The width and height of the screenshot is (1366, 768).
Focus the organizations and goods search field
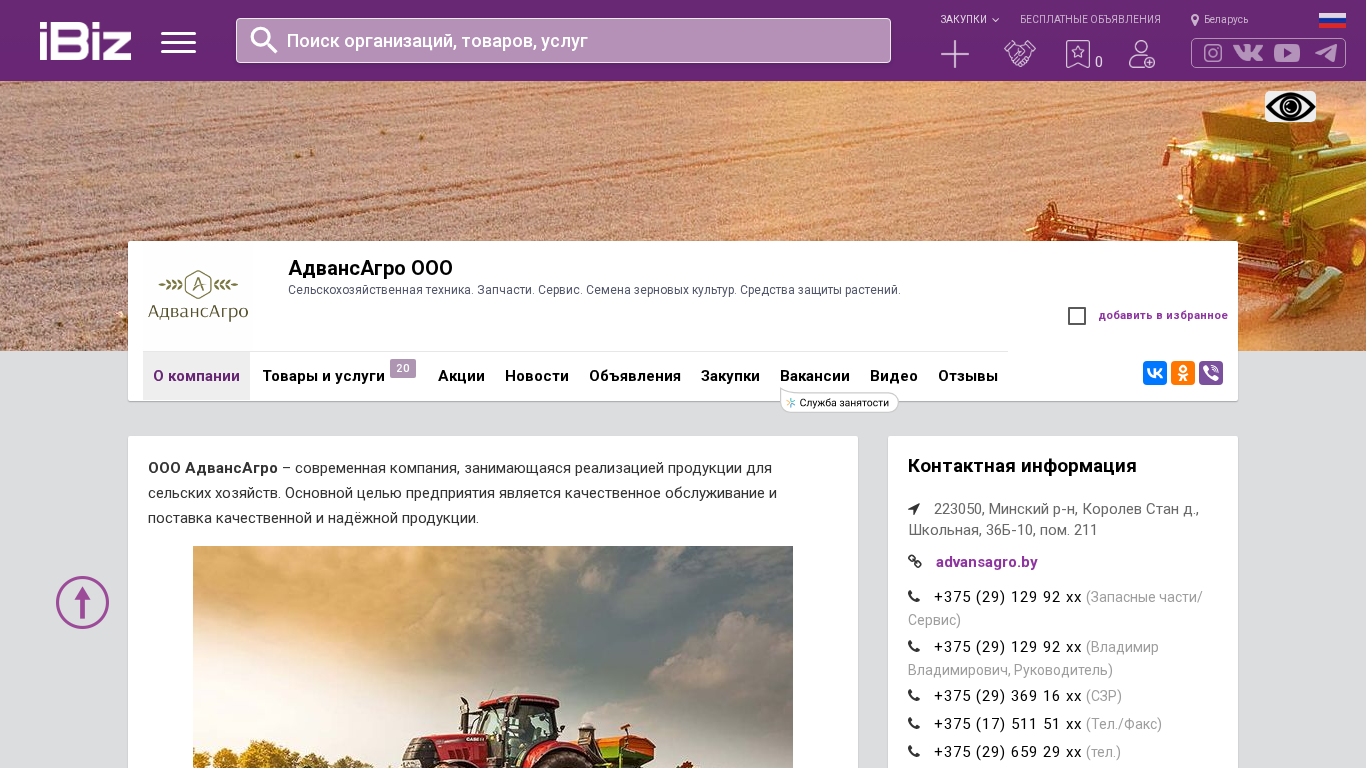click(563, 41)
